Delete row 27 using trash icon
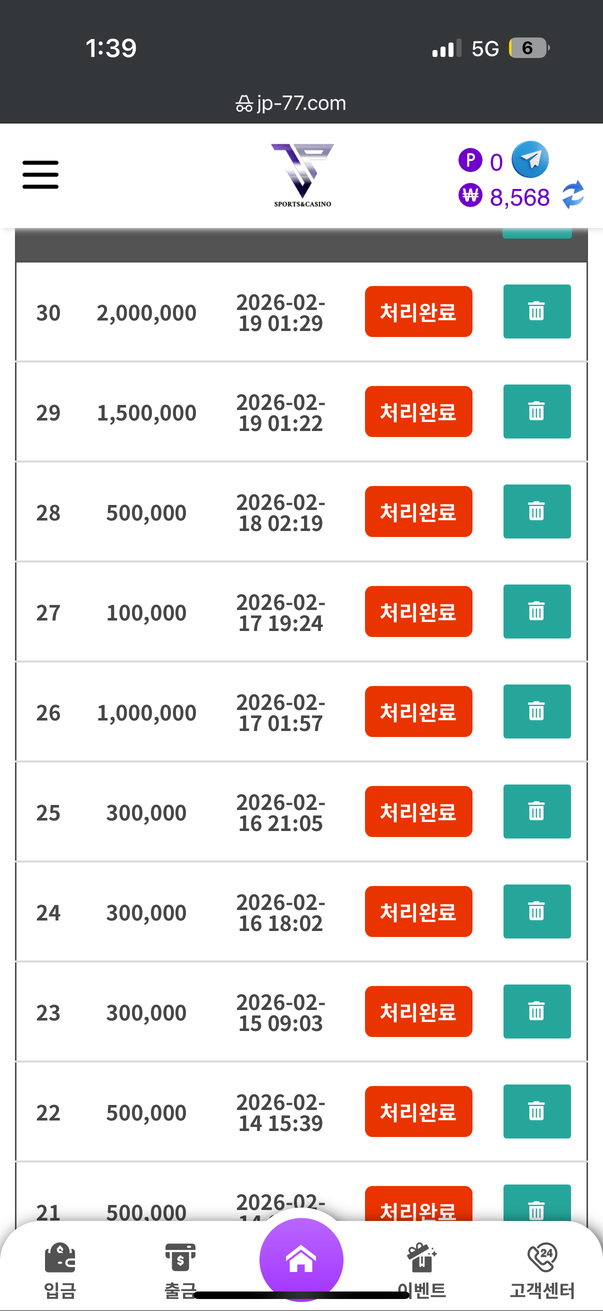603x1311 pixels. (x=536, y=611)
